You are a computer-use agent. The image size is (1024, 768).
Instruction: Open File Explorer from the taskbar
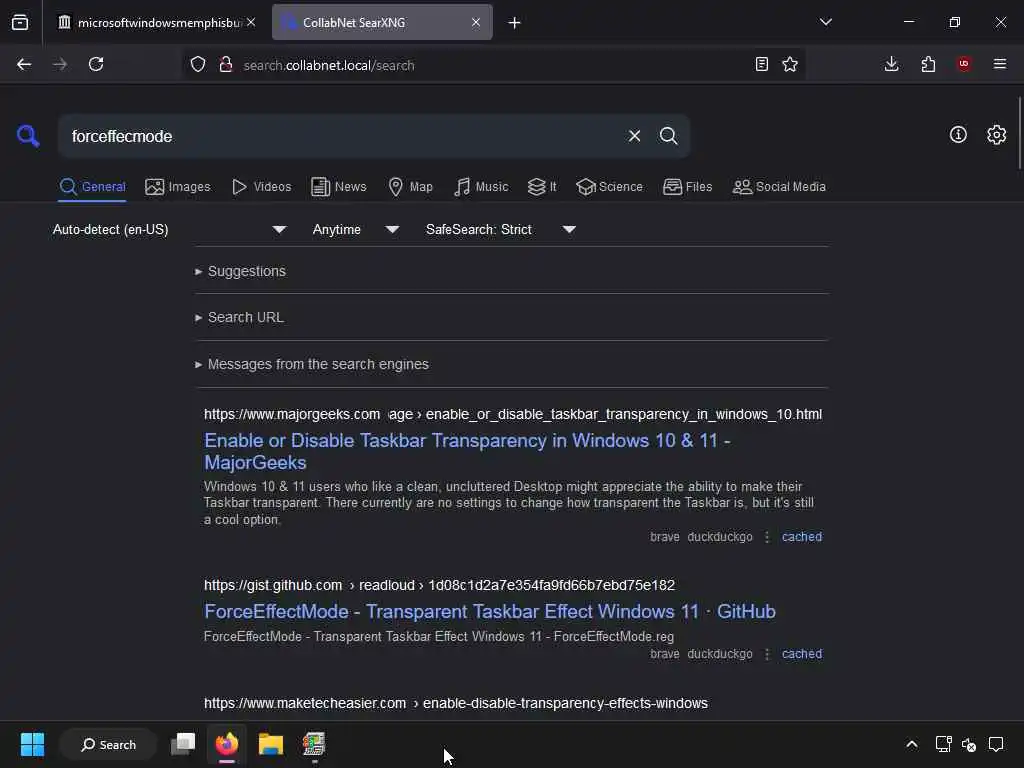click(x=270, y=744)
